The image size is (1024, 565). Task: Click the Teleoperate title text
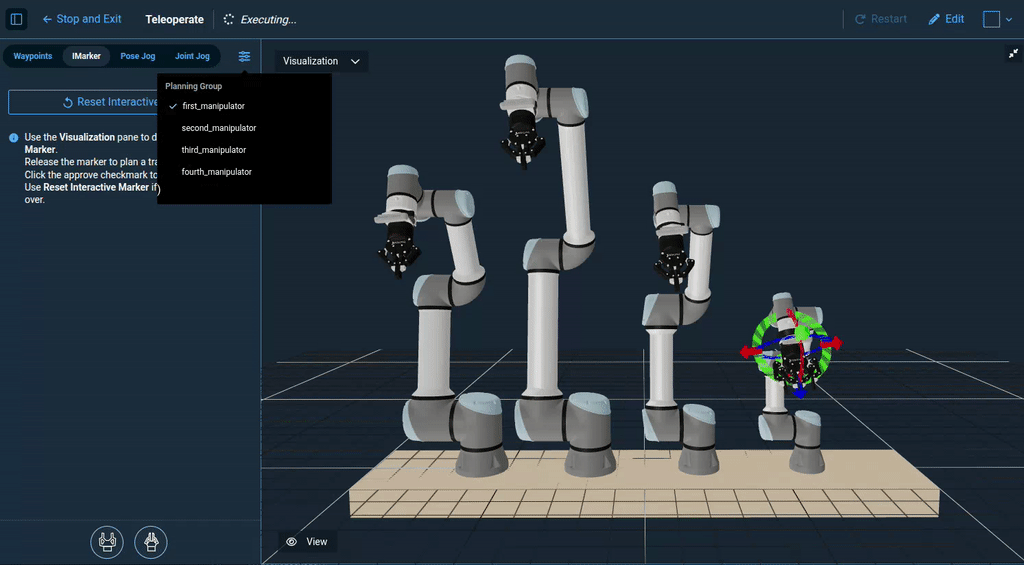pyautogui.click(x=174, y=20)
